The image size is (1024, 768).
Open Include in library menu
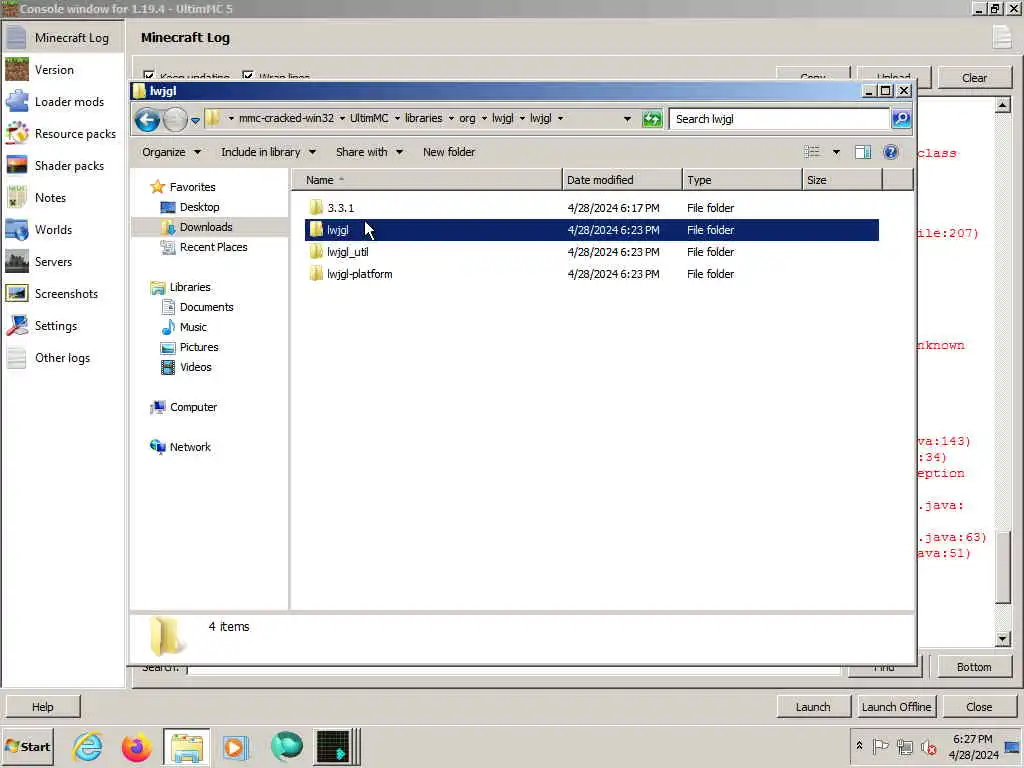coord(268,152)
